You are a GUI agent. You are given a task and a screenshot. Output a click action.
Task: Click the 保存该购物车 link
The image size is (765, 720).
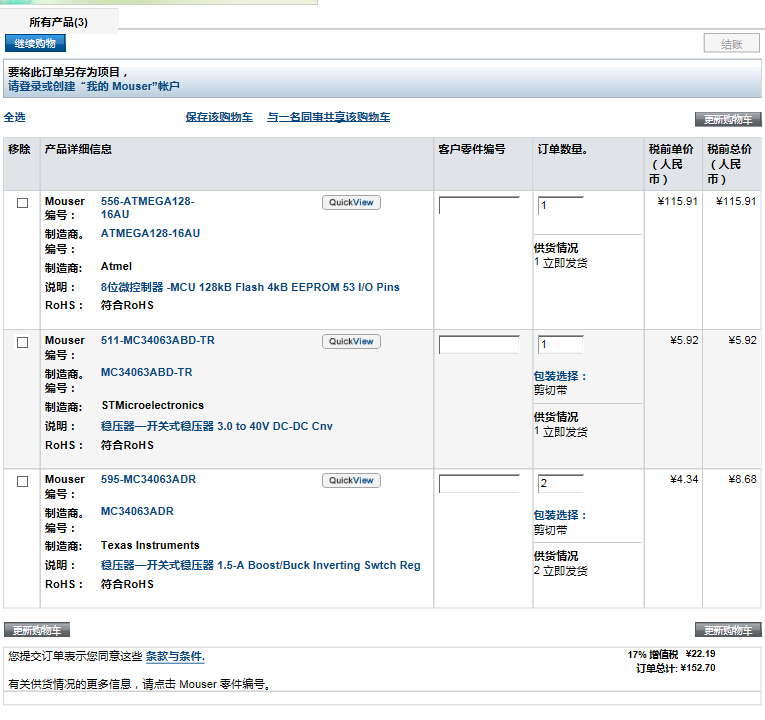click(x=219, y=117)
